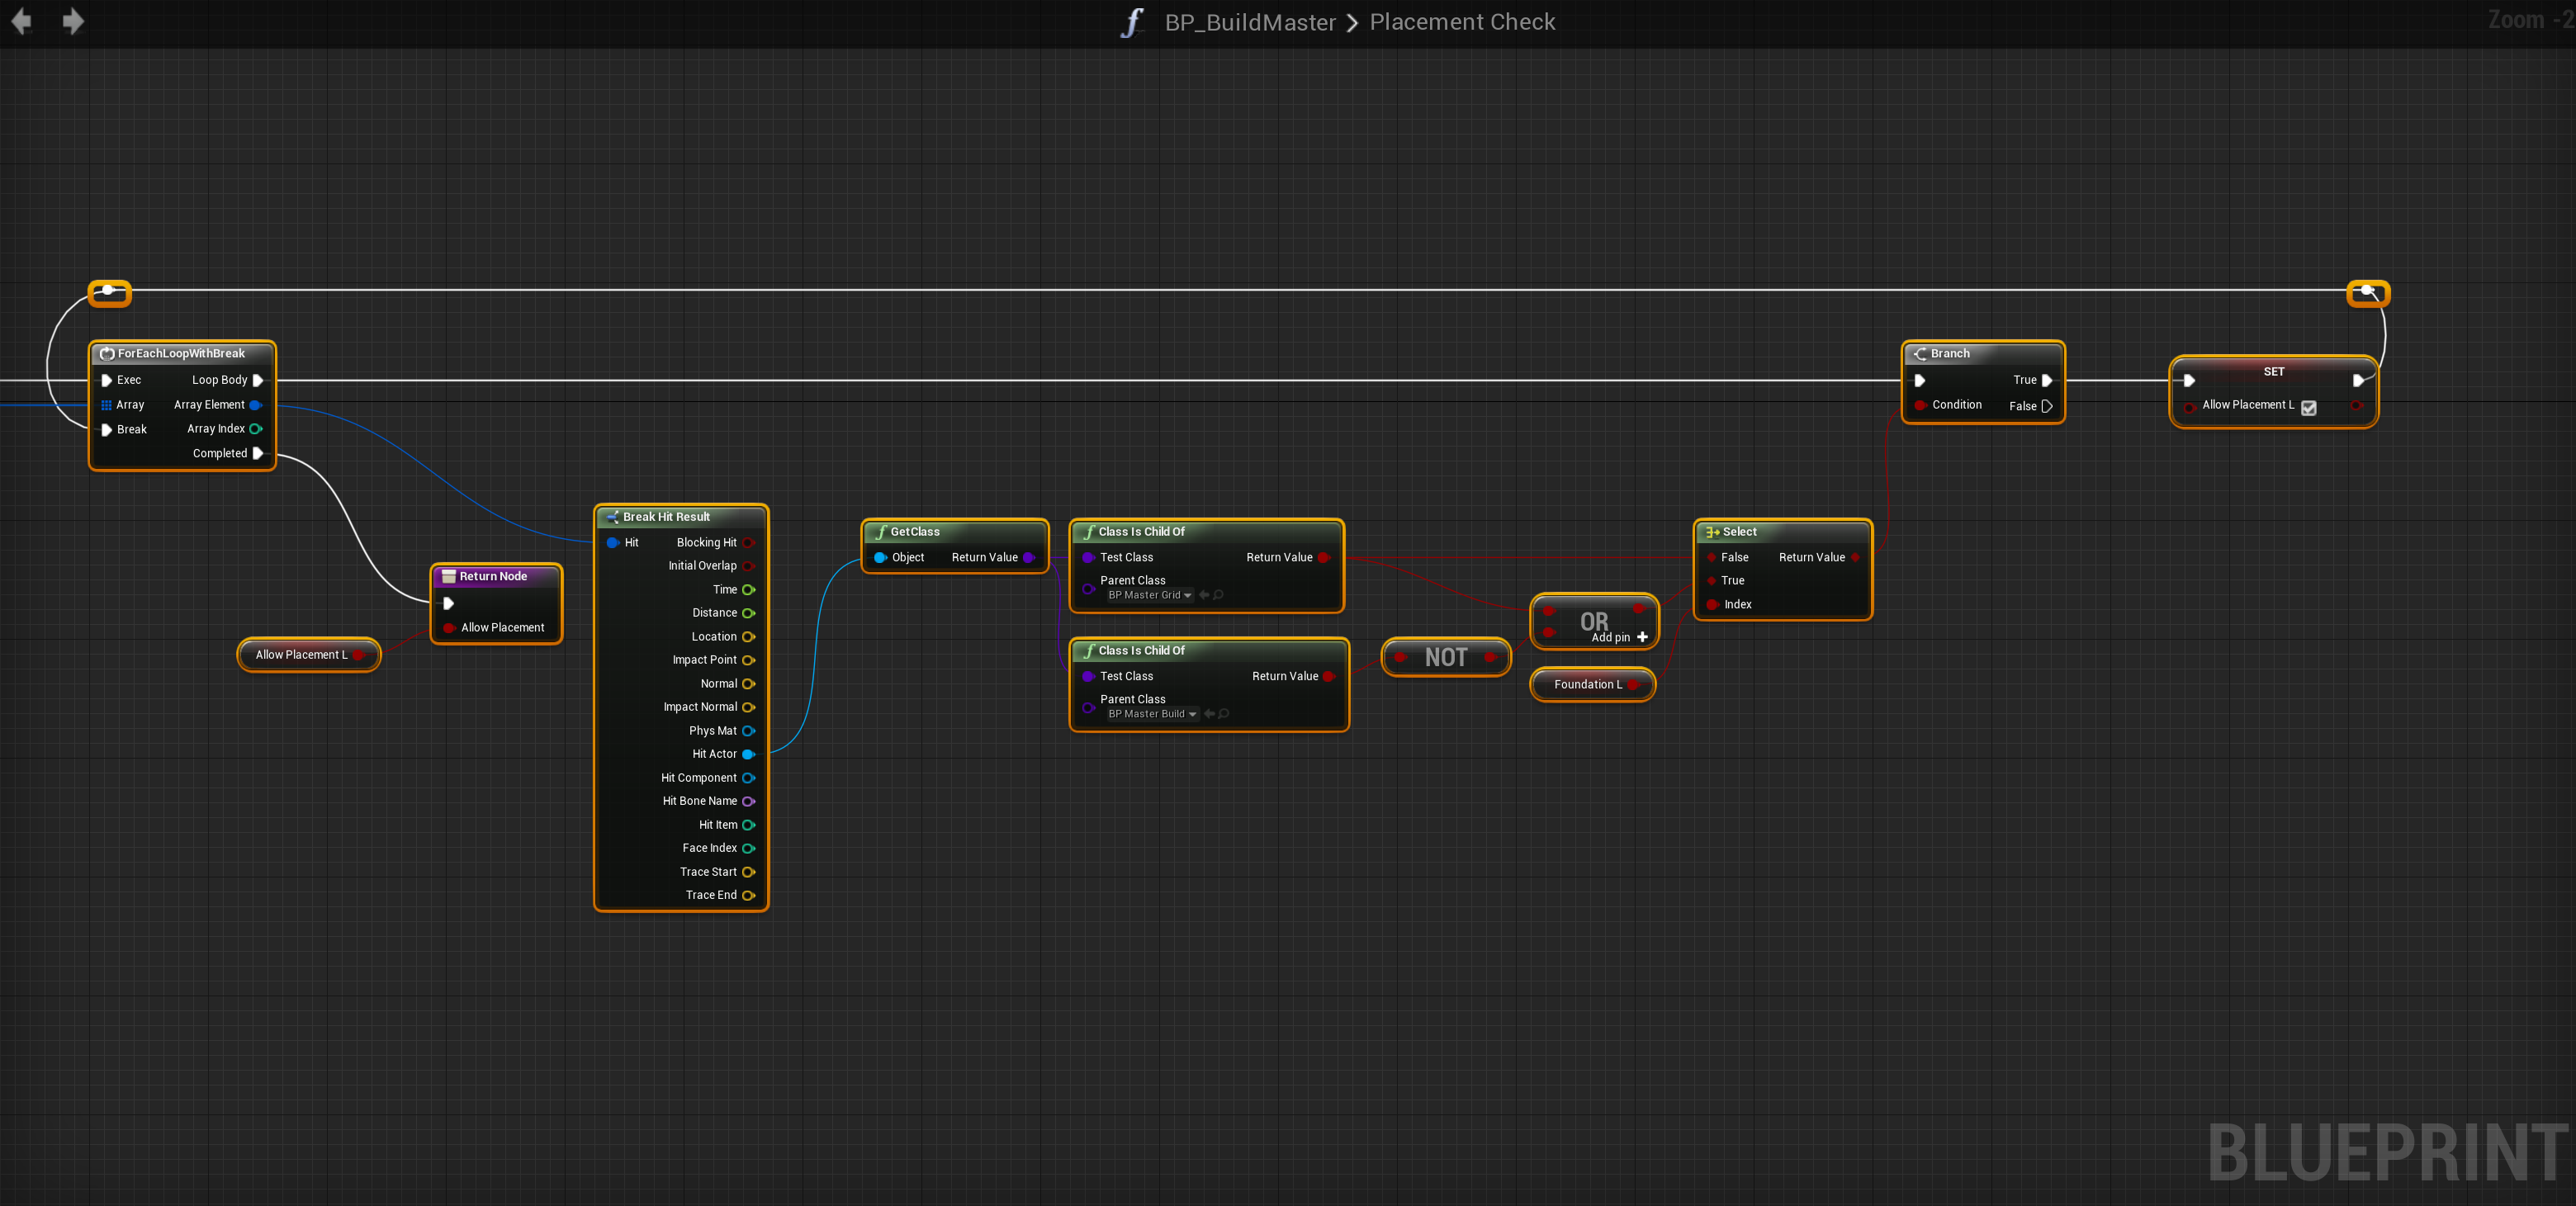
Task: Click the forward navigation arrow
Action: (x=73, y=21)
